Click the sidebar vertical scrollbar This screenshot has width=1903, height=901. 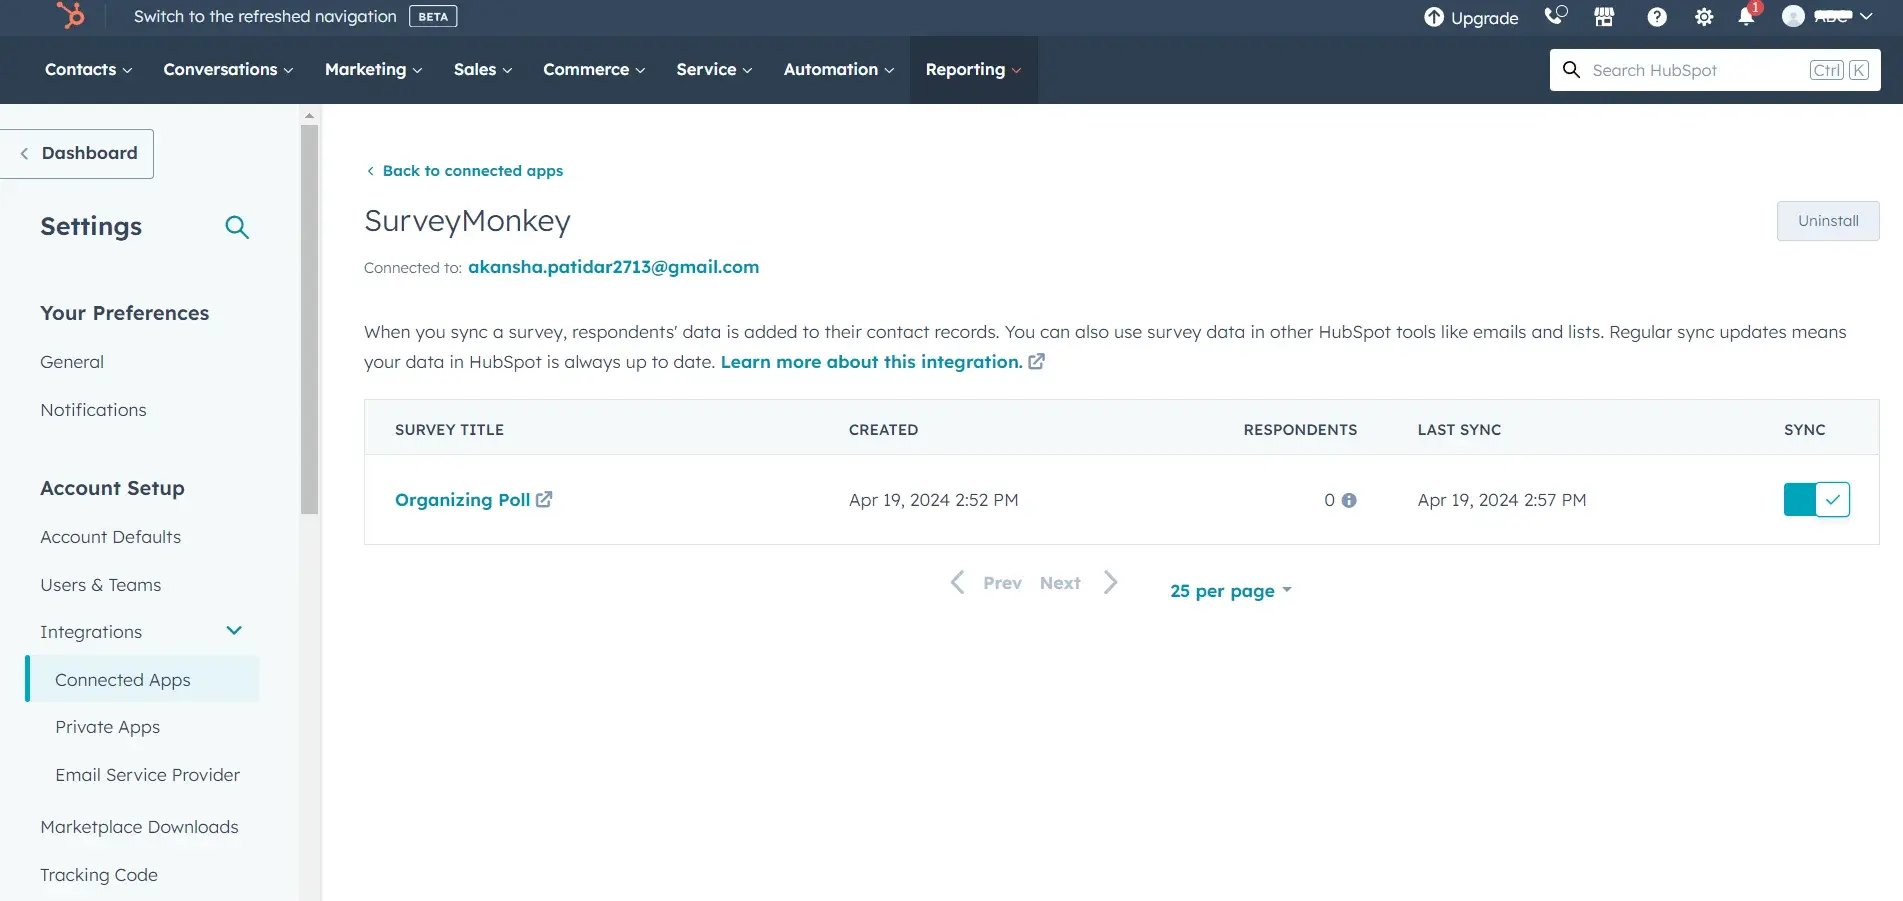309,320
